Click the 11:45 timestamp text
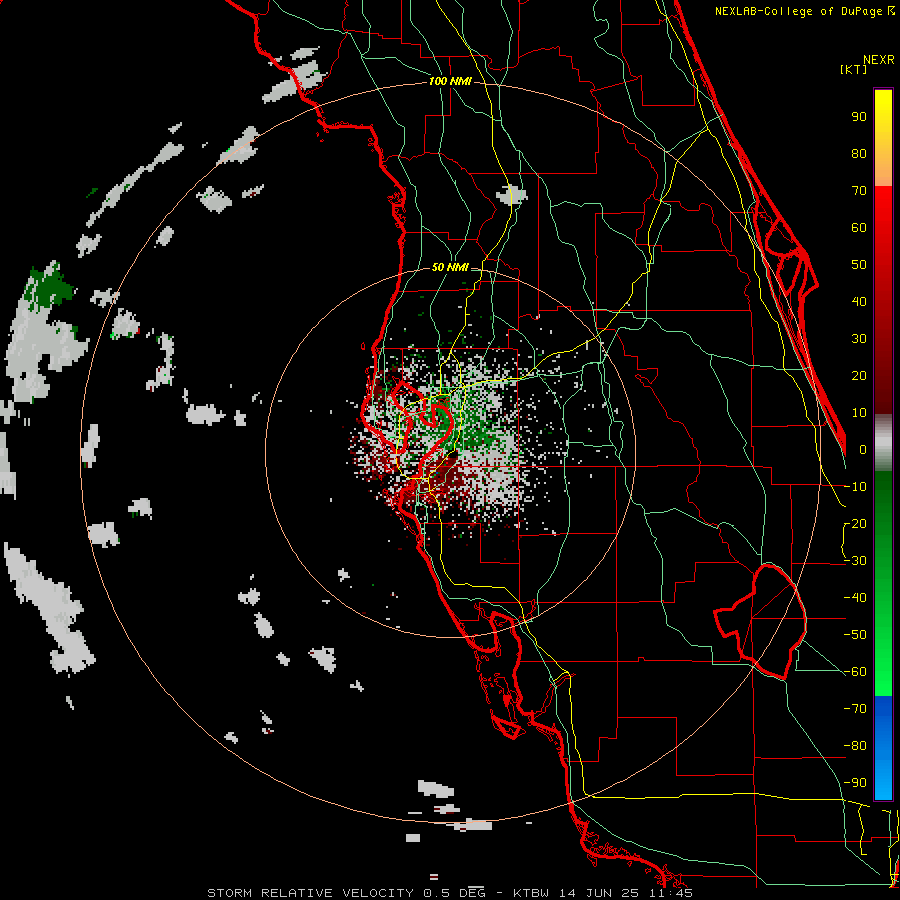 (670, 893)
